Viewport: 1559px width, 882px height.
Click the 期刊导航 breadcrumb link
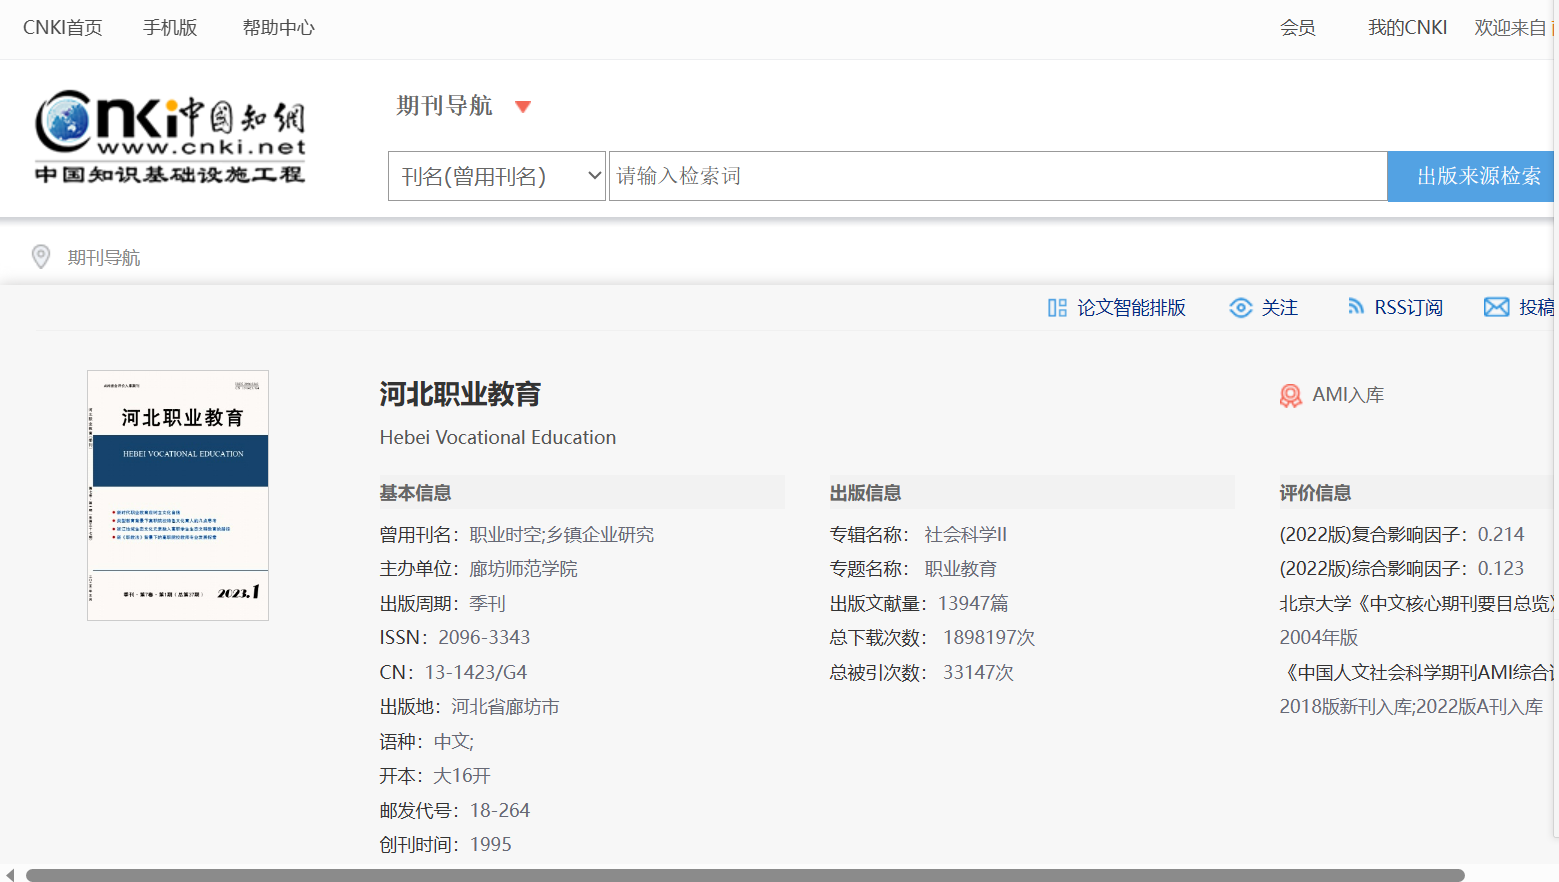(104, 258)
